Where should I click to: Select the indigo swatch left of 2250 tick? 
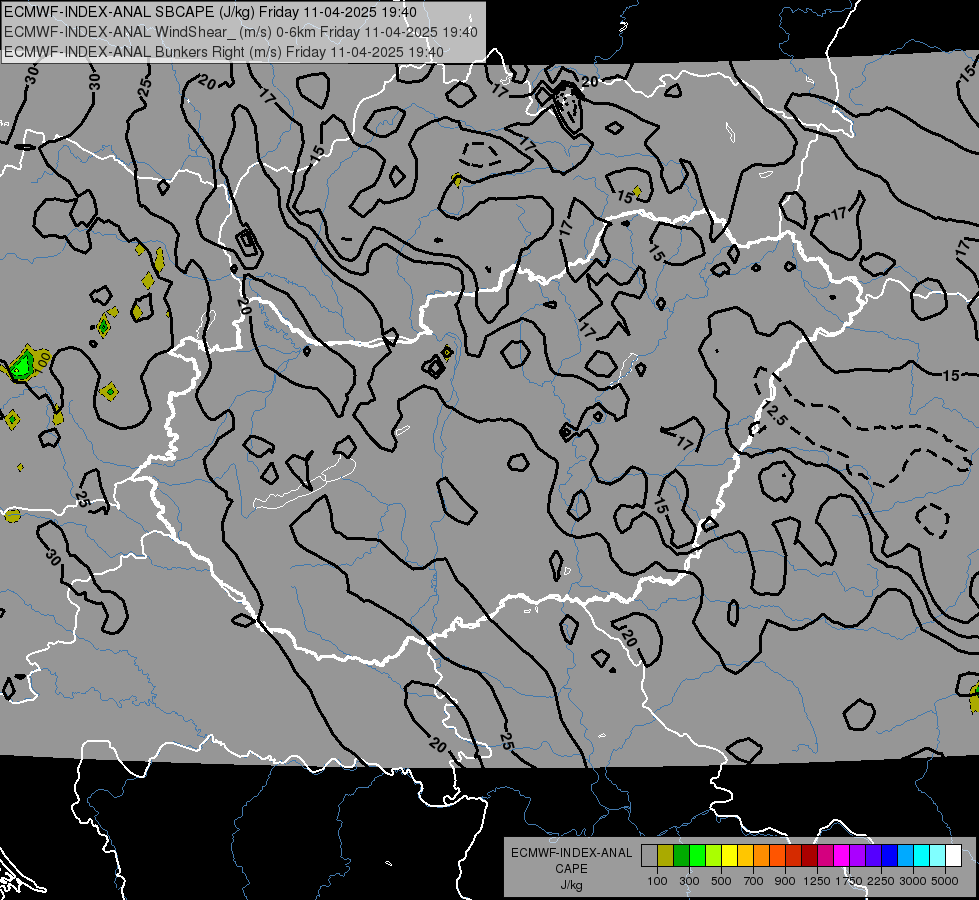873,856
